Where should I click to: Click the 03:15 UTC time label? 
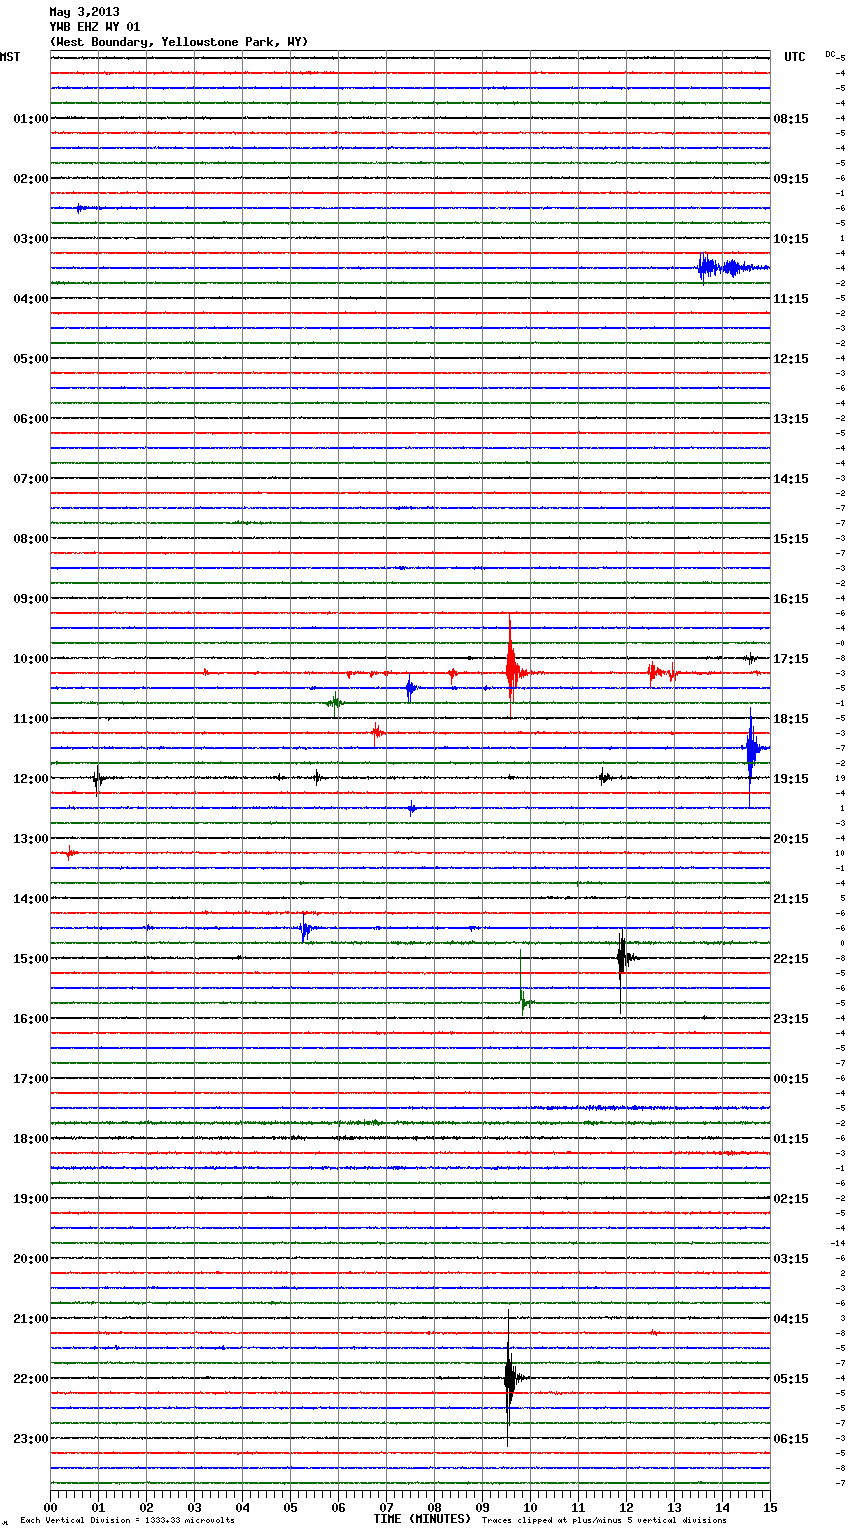click(791, 1259)
